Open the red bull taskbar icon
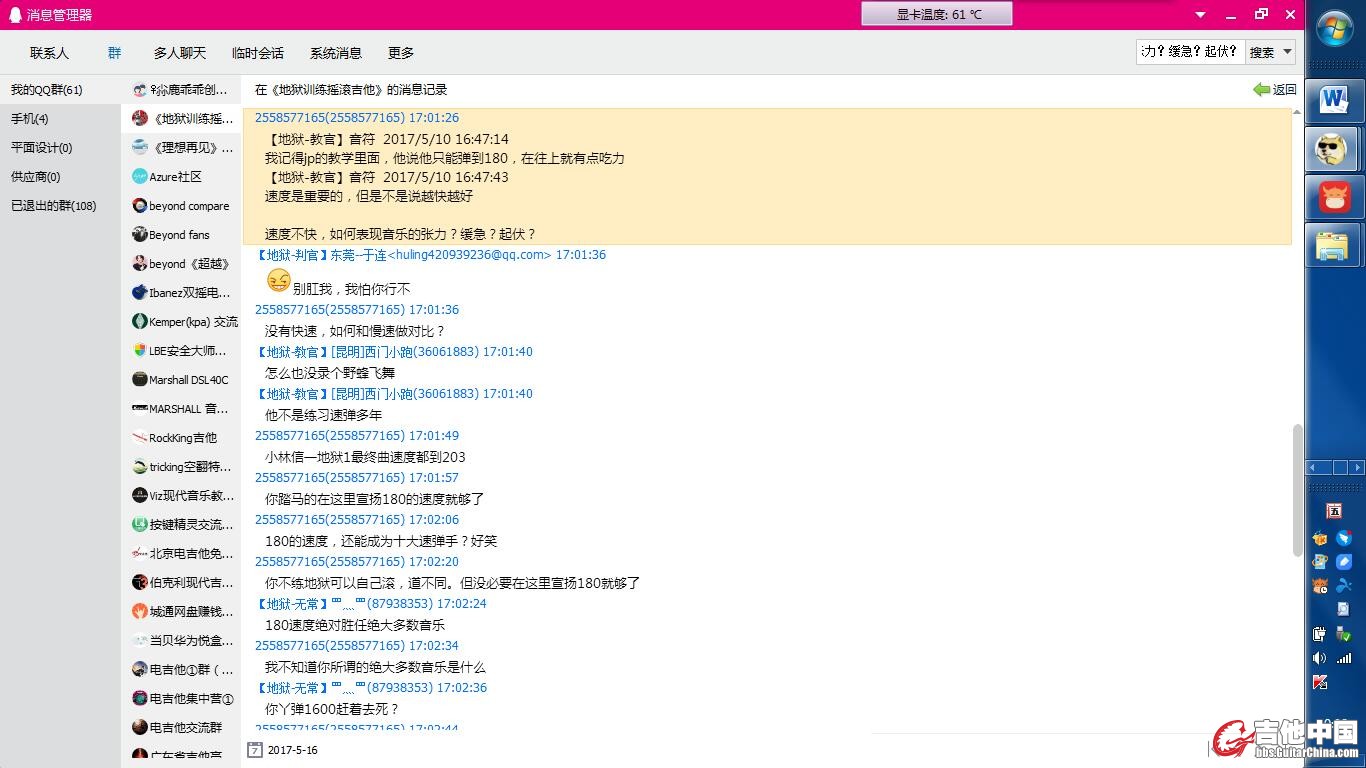The image size is (1366, 768). tap(1333, 197)
